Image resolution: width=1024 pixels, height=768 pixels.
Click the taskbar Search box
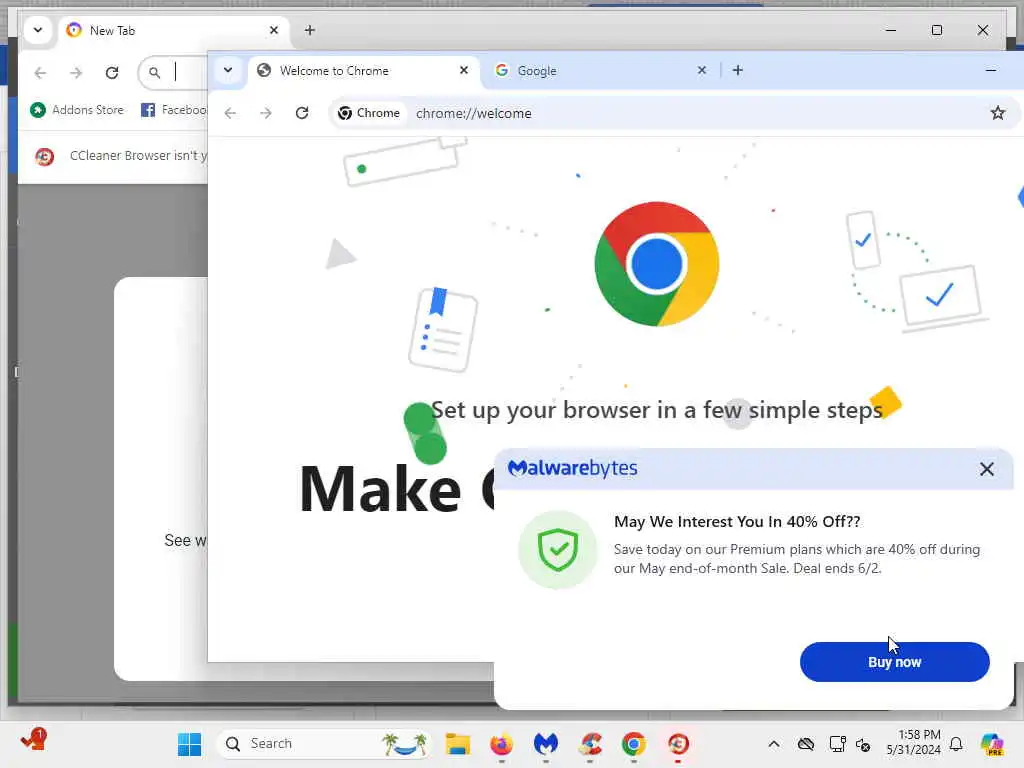pos(324,744)
